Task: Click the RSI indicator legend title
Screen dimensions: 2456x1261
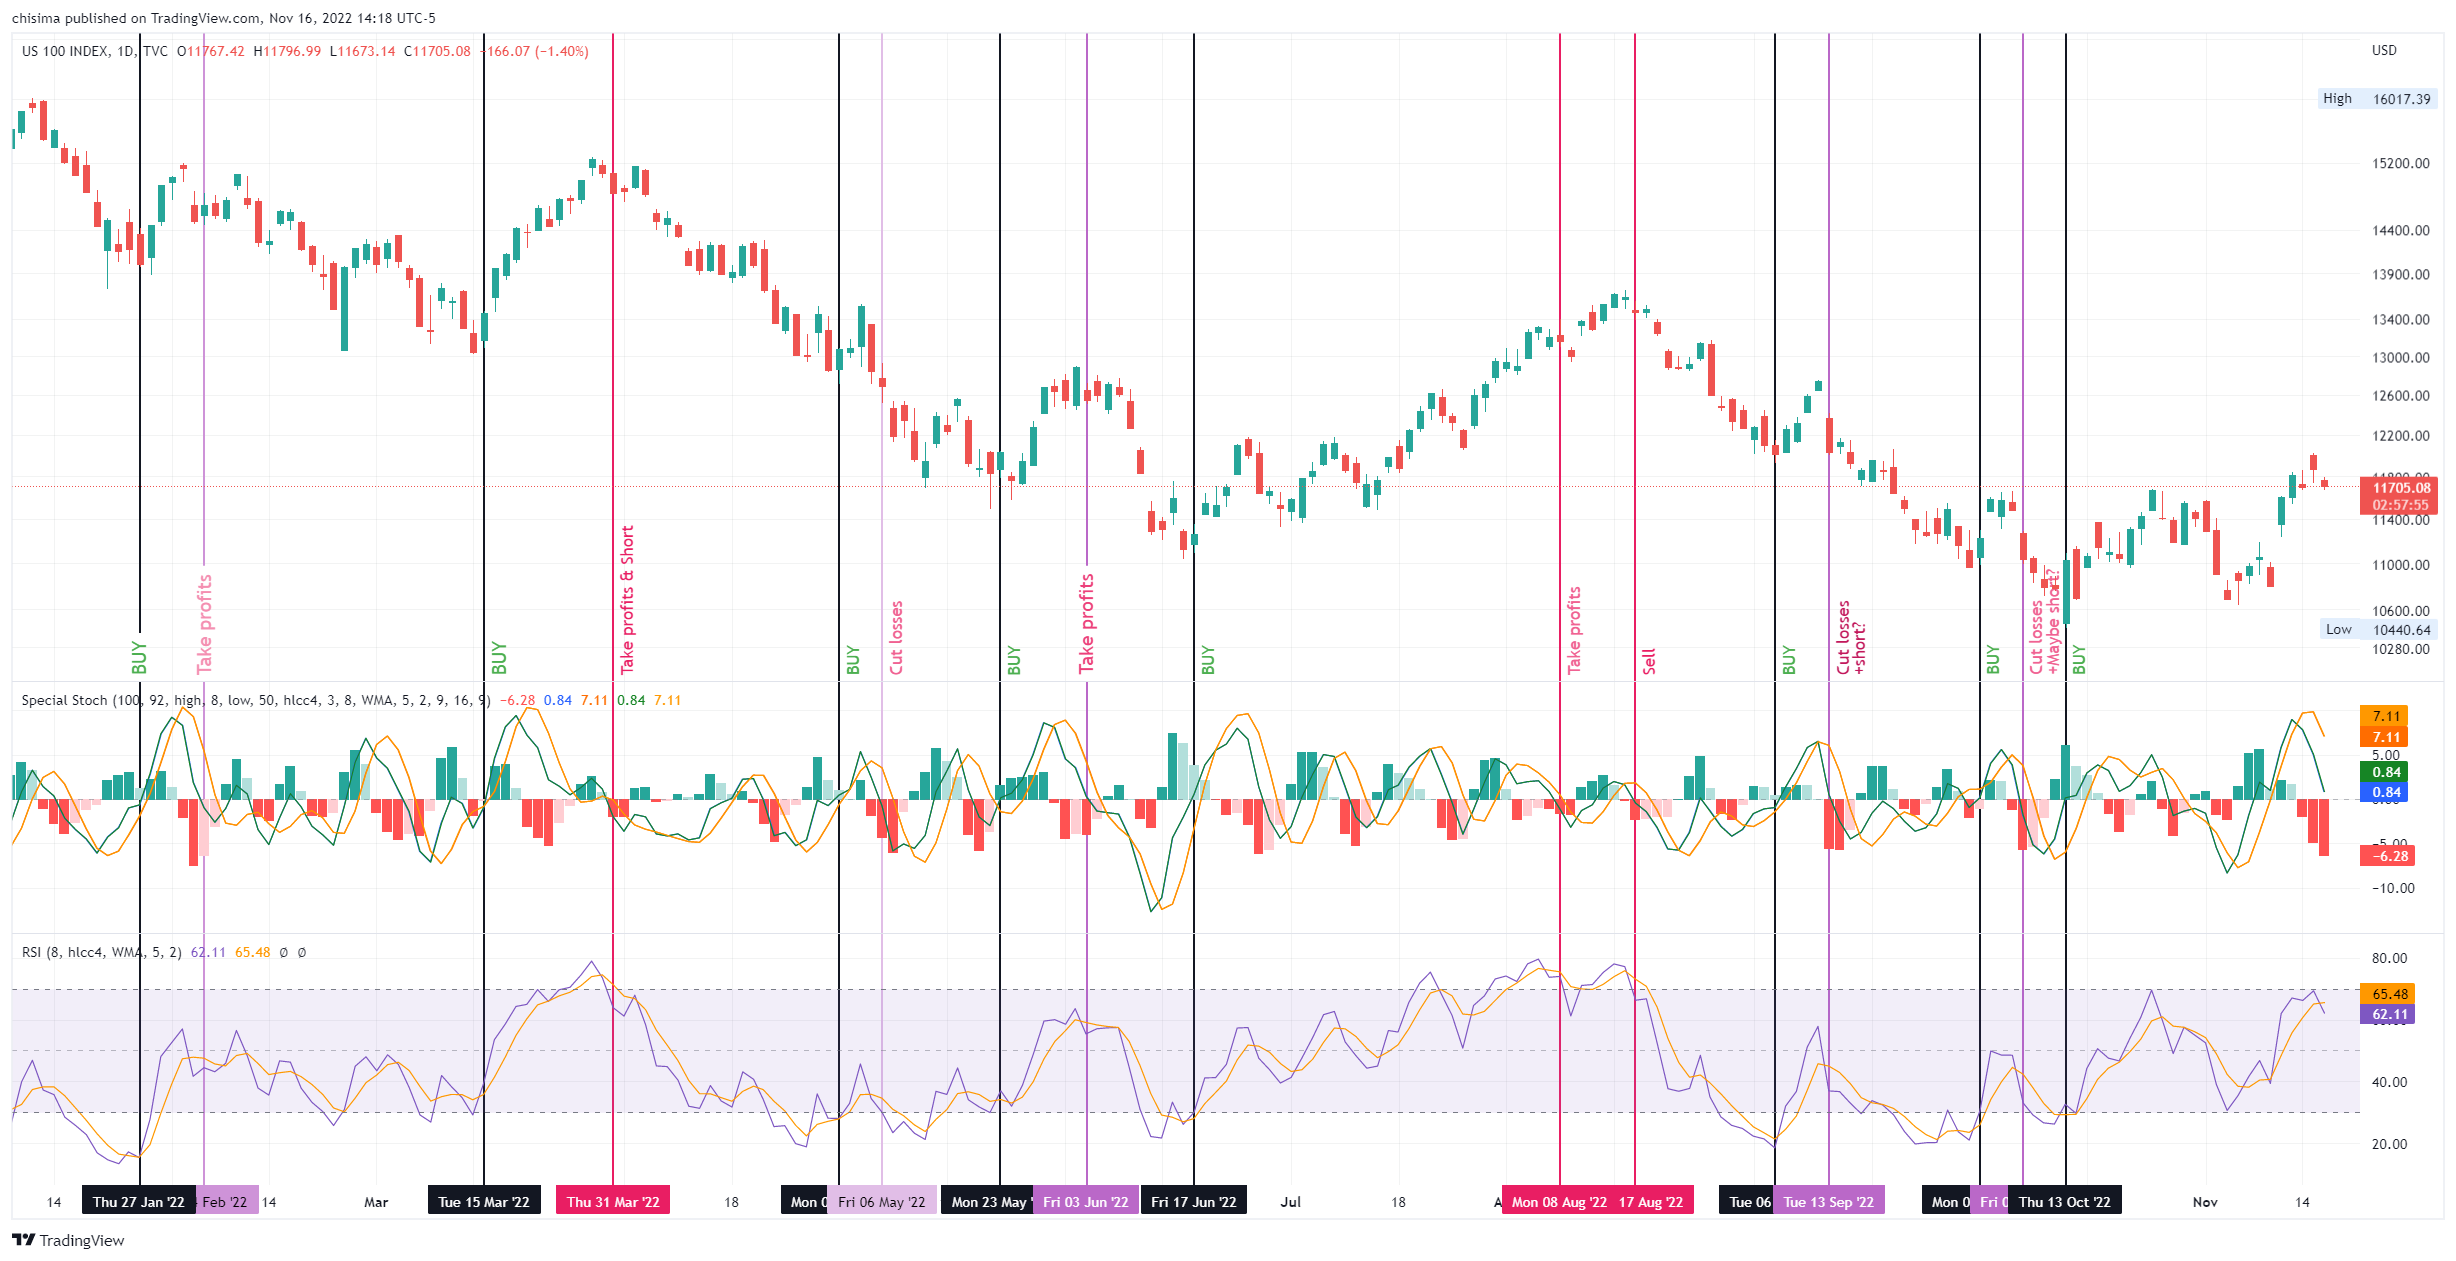Action: tap(32, 952)
